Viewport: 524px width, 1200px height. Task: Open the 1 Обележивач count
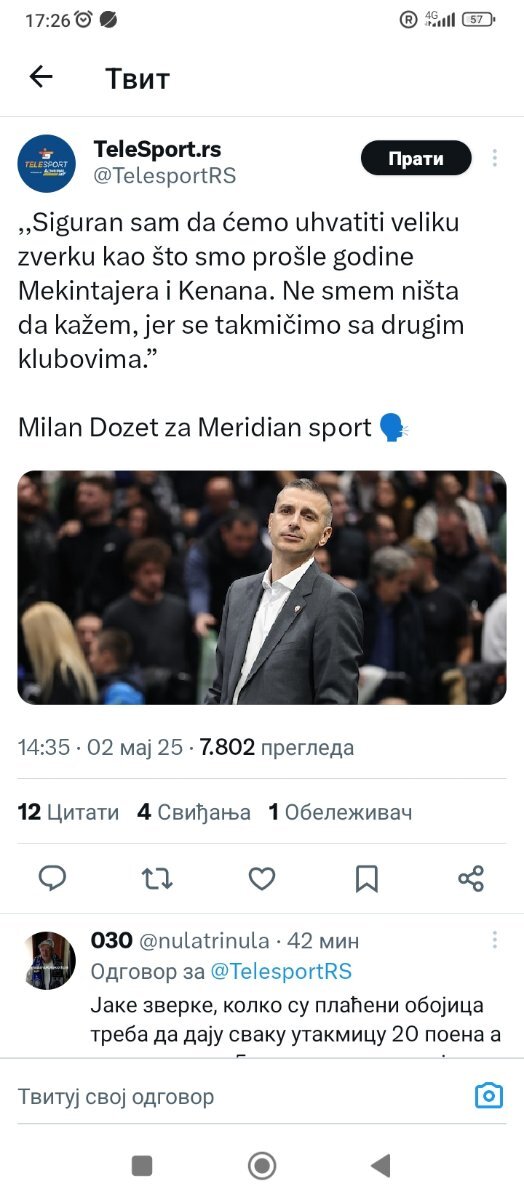(340, 812)
